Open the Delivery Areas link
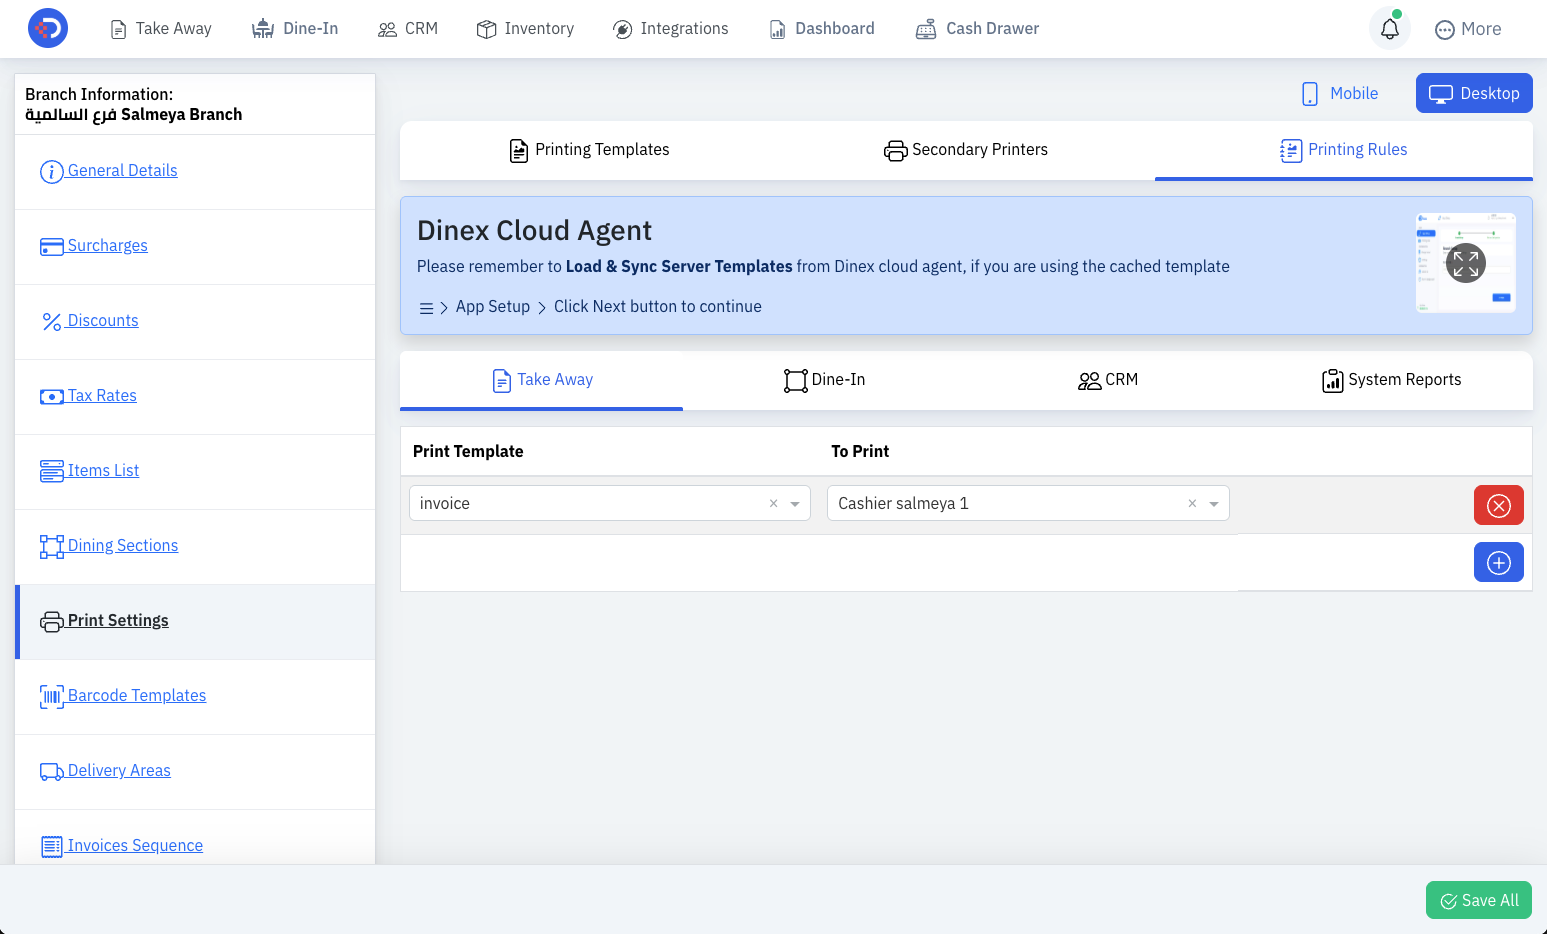Image resolution: width=1547 pixels, height=934 pixels. [119, 770]
